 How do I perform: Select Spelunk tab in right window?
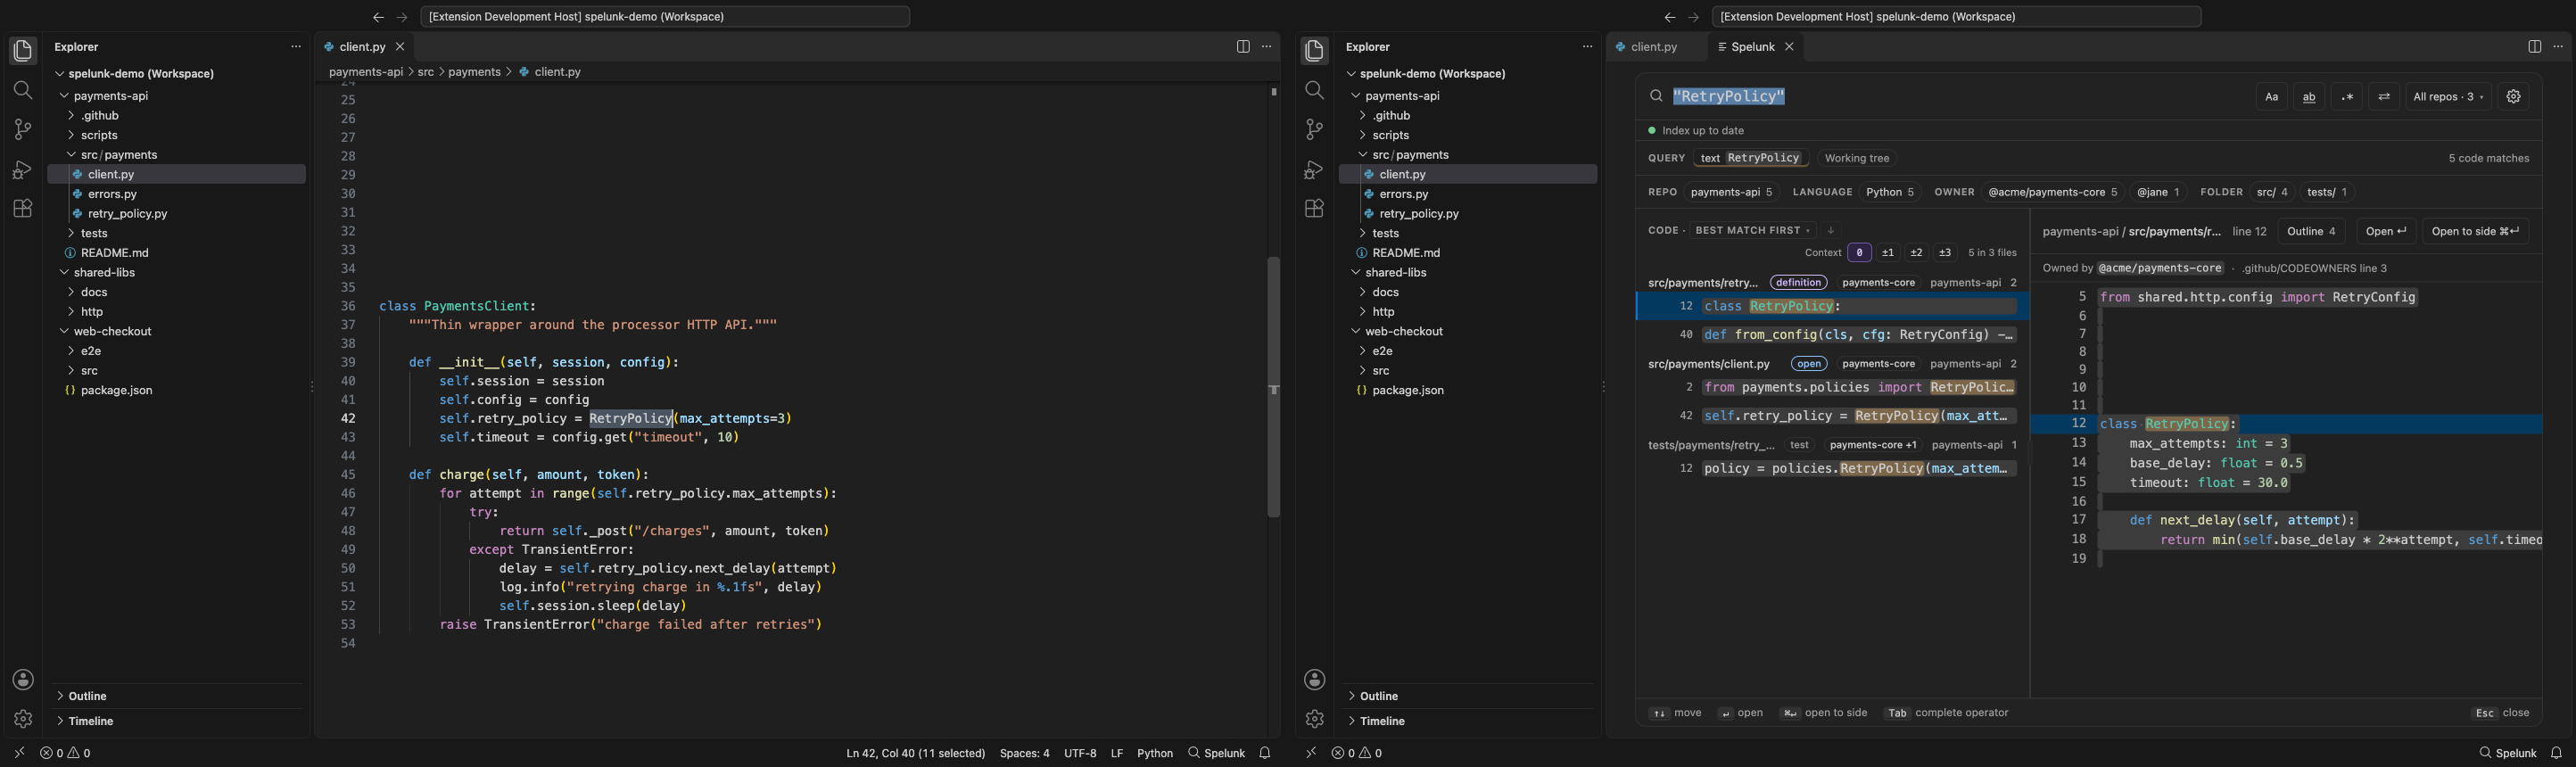pos(1752,47)
